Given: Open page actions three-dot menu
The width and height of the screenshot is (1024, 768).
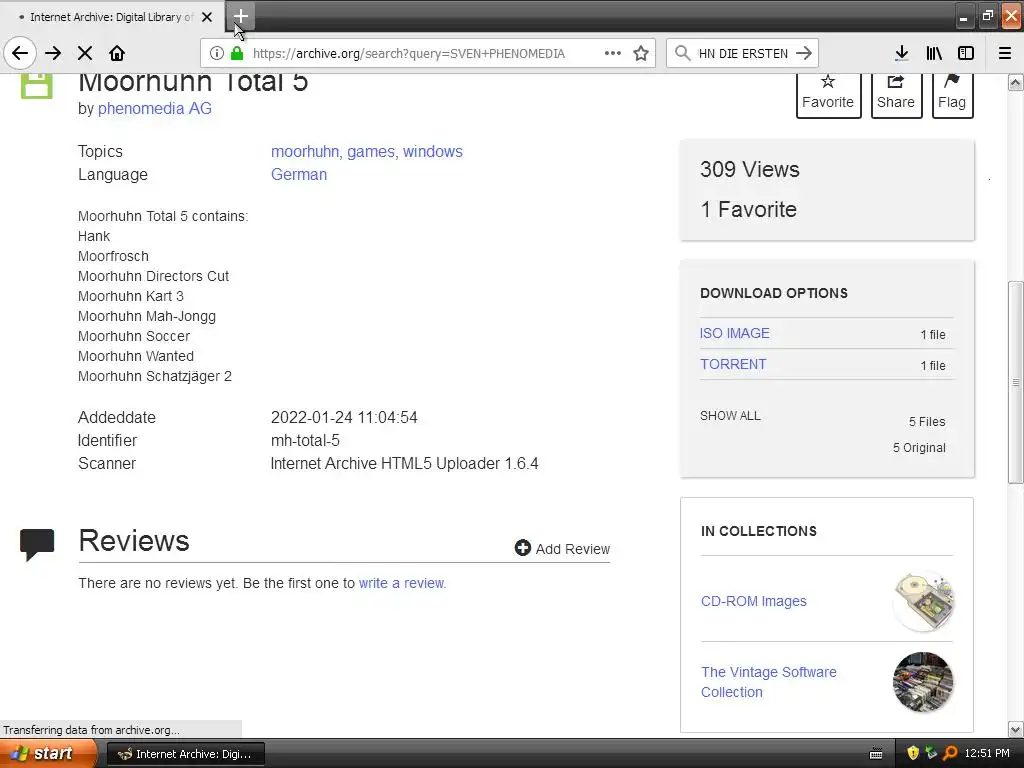Looking at the screenshot, I should (613, 53).
